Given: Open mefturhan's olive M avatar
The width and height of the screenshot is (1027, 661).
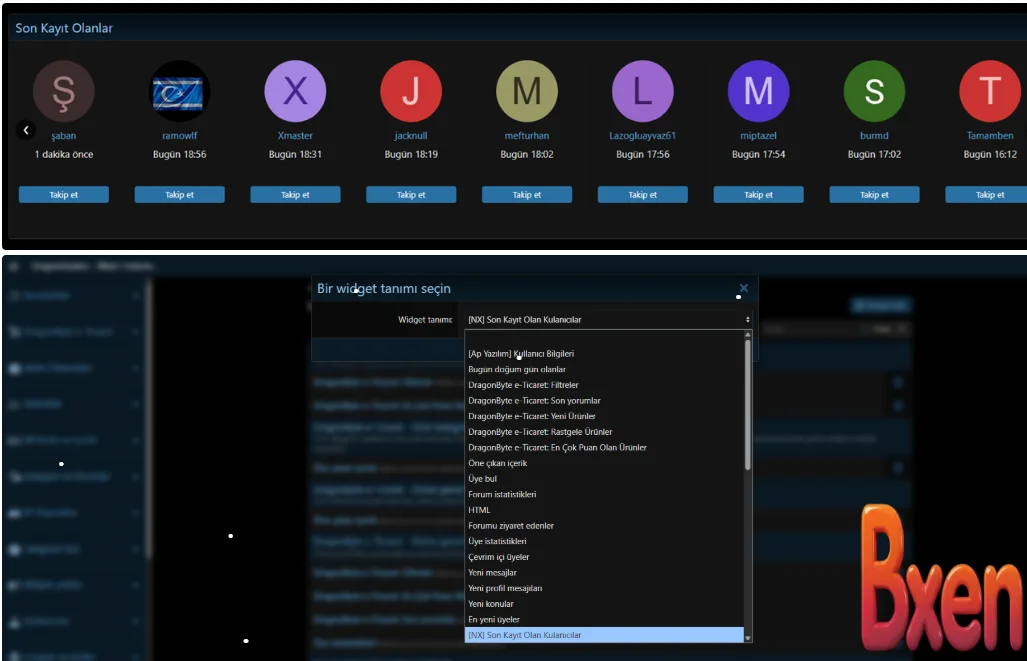Looking at the screenshot, I should coord(527,91).
